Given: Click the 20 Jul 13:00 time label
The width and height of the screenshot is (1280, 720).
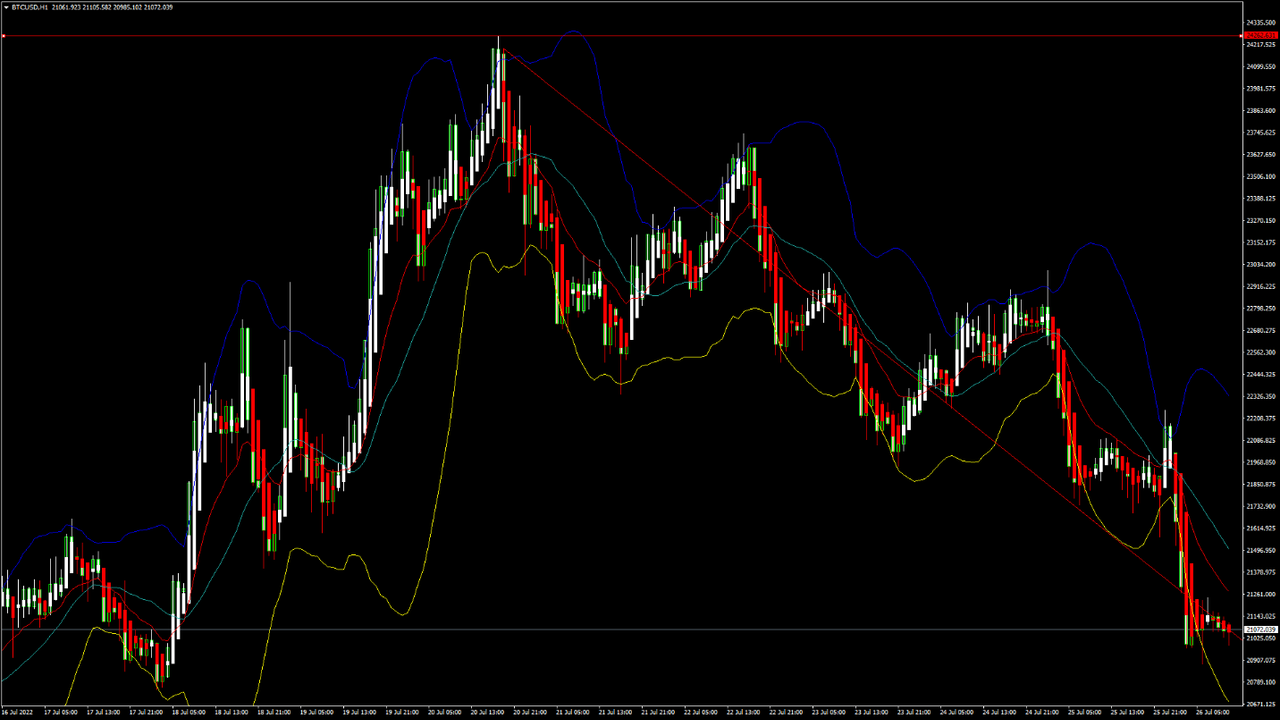Looking at the screenshot, I should 489,713.
